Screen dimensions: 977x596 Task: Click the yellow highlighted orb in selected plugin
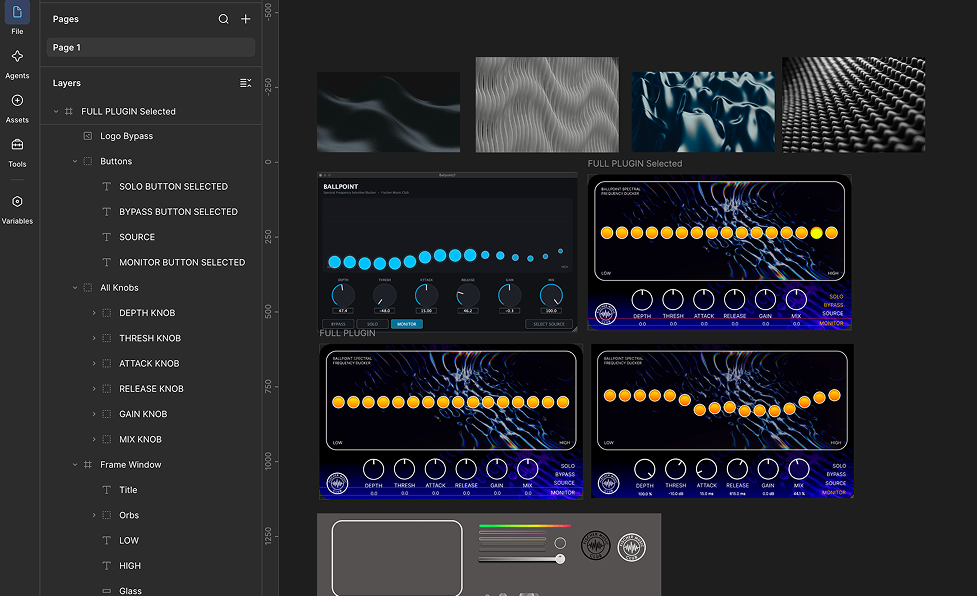816,233
